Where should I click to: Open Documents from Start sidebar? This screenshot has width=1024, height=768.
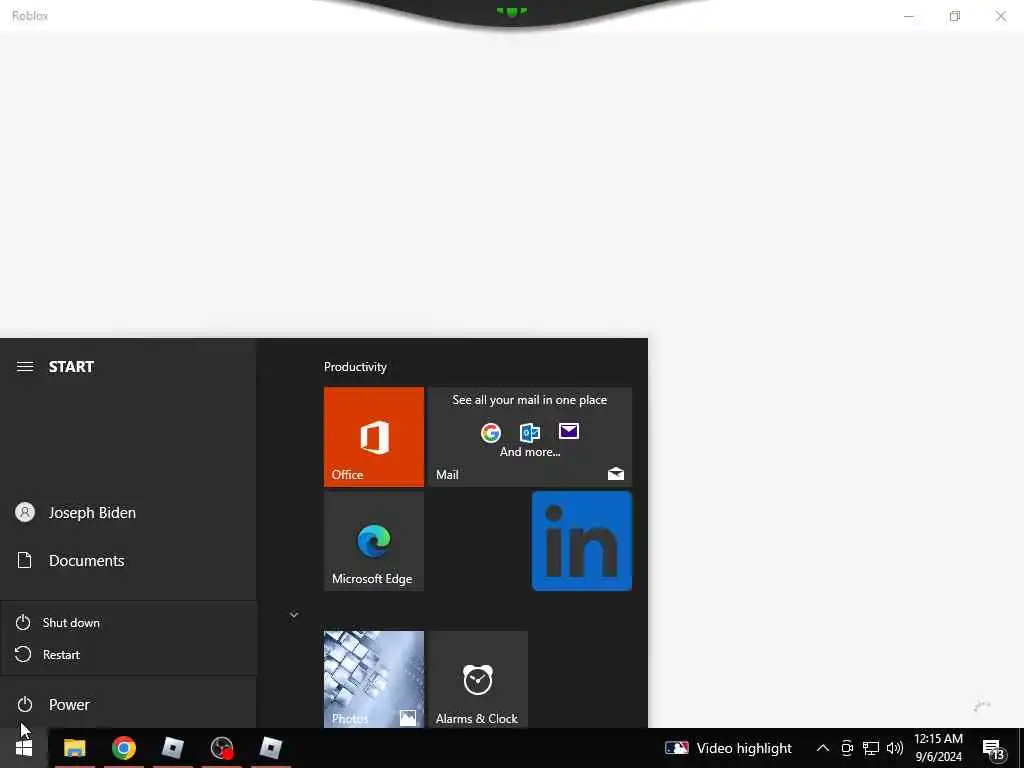tap(128, 560)
